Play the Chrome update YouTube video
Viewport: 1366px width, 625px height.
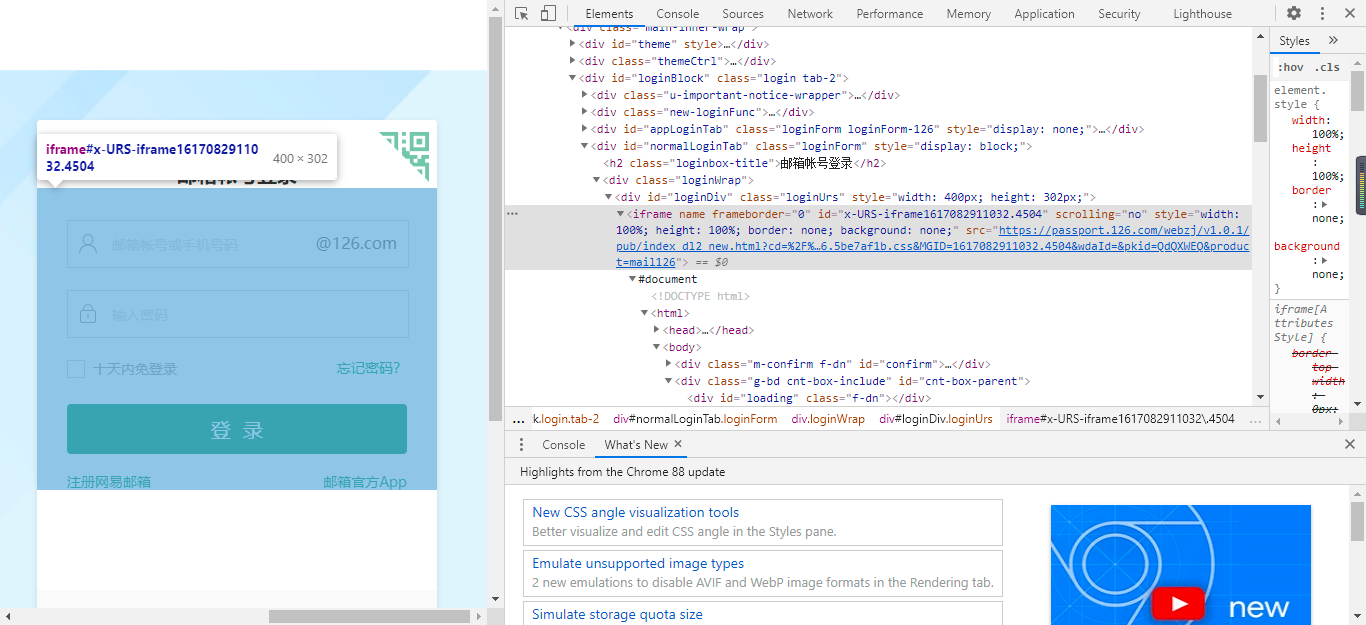pos(1178,604)
